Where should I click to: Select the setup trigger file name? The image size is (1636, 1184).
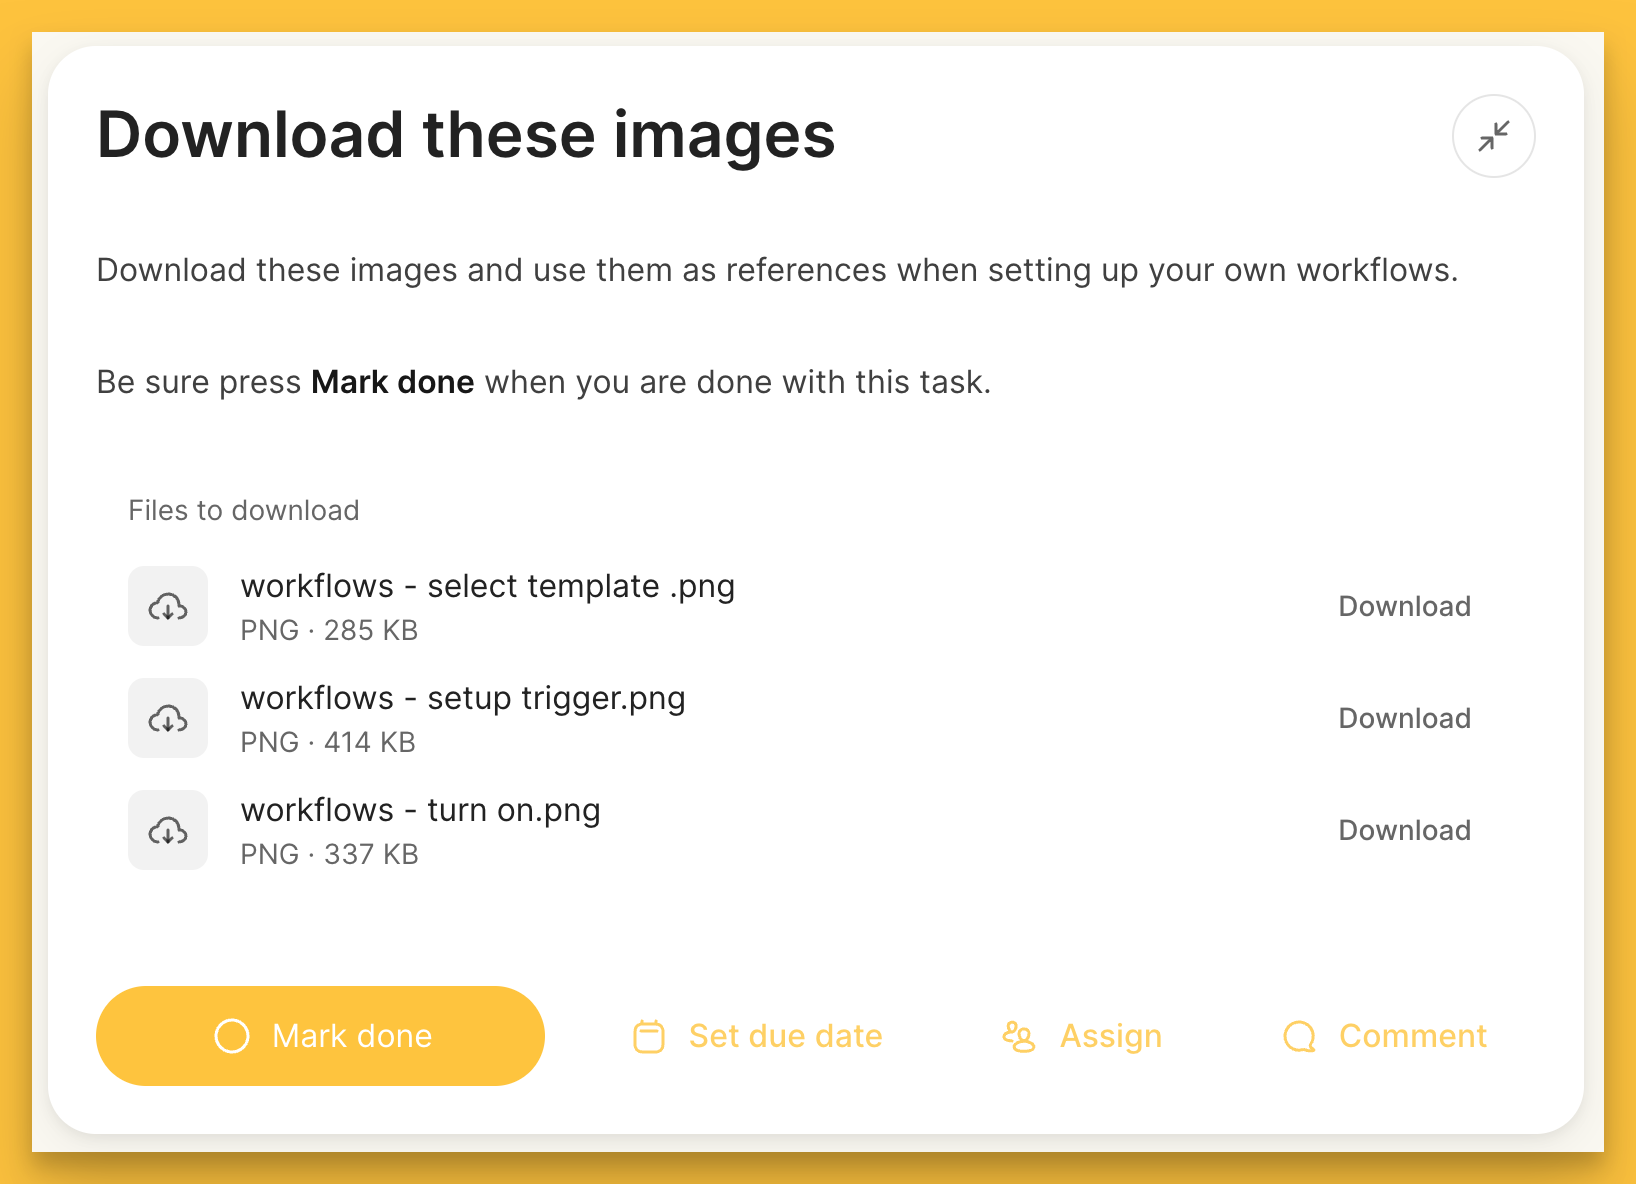(463, 698)
